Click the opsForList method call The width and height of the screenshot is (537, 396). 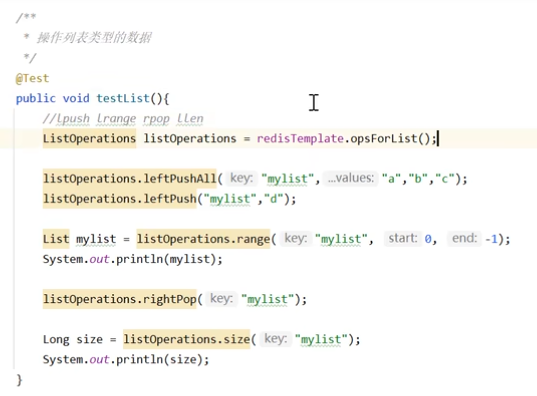point(384,139)
